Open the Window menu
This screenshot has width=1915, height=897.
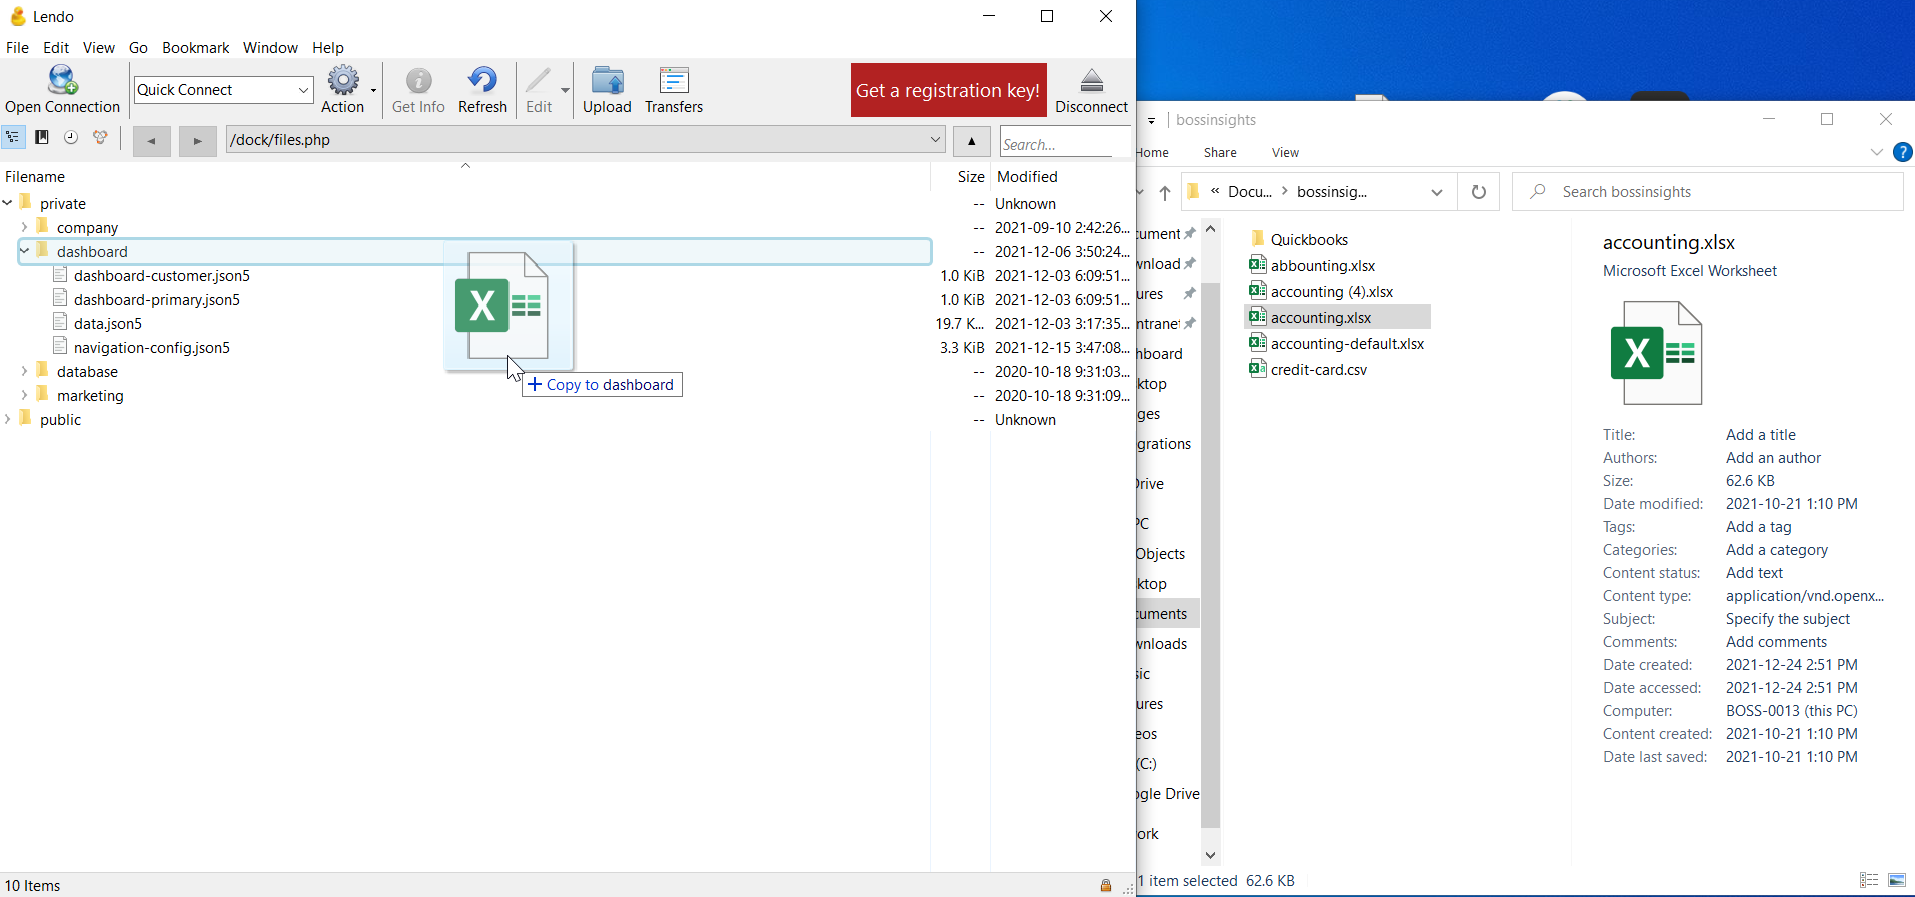click(270, 47)
